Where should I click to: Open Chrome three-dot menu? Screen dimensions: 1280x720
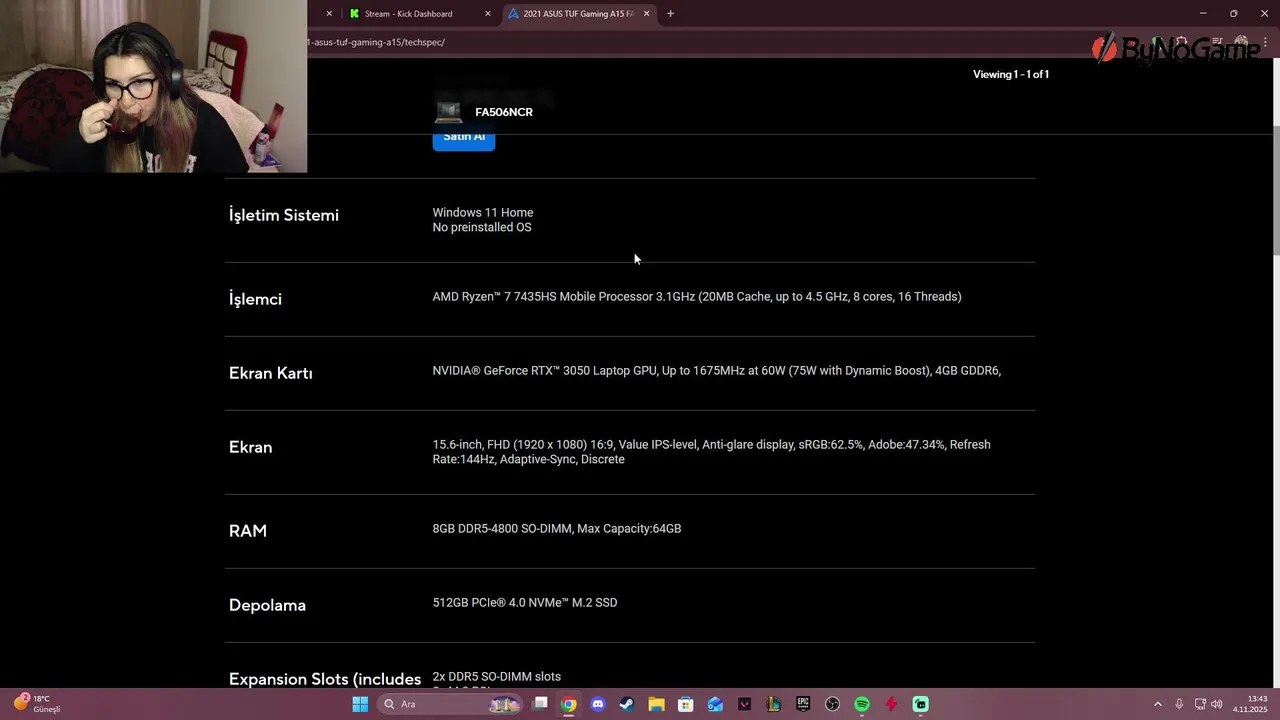tap(1265, 43)
